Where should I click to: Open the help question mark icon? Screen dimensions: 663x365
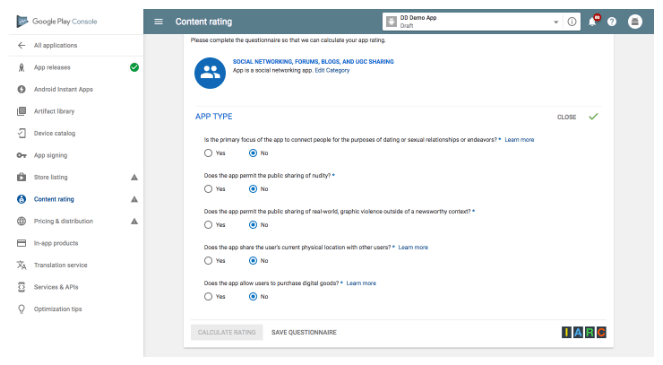pyautogui.click(x=612, y=22)
